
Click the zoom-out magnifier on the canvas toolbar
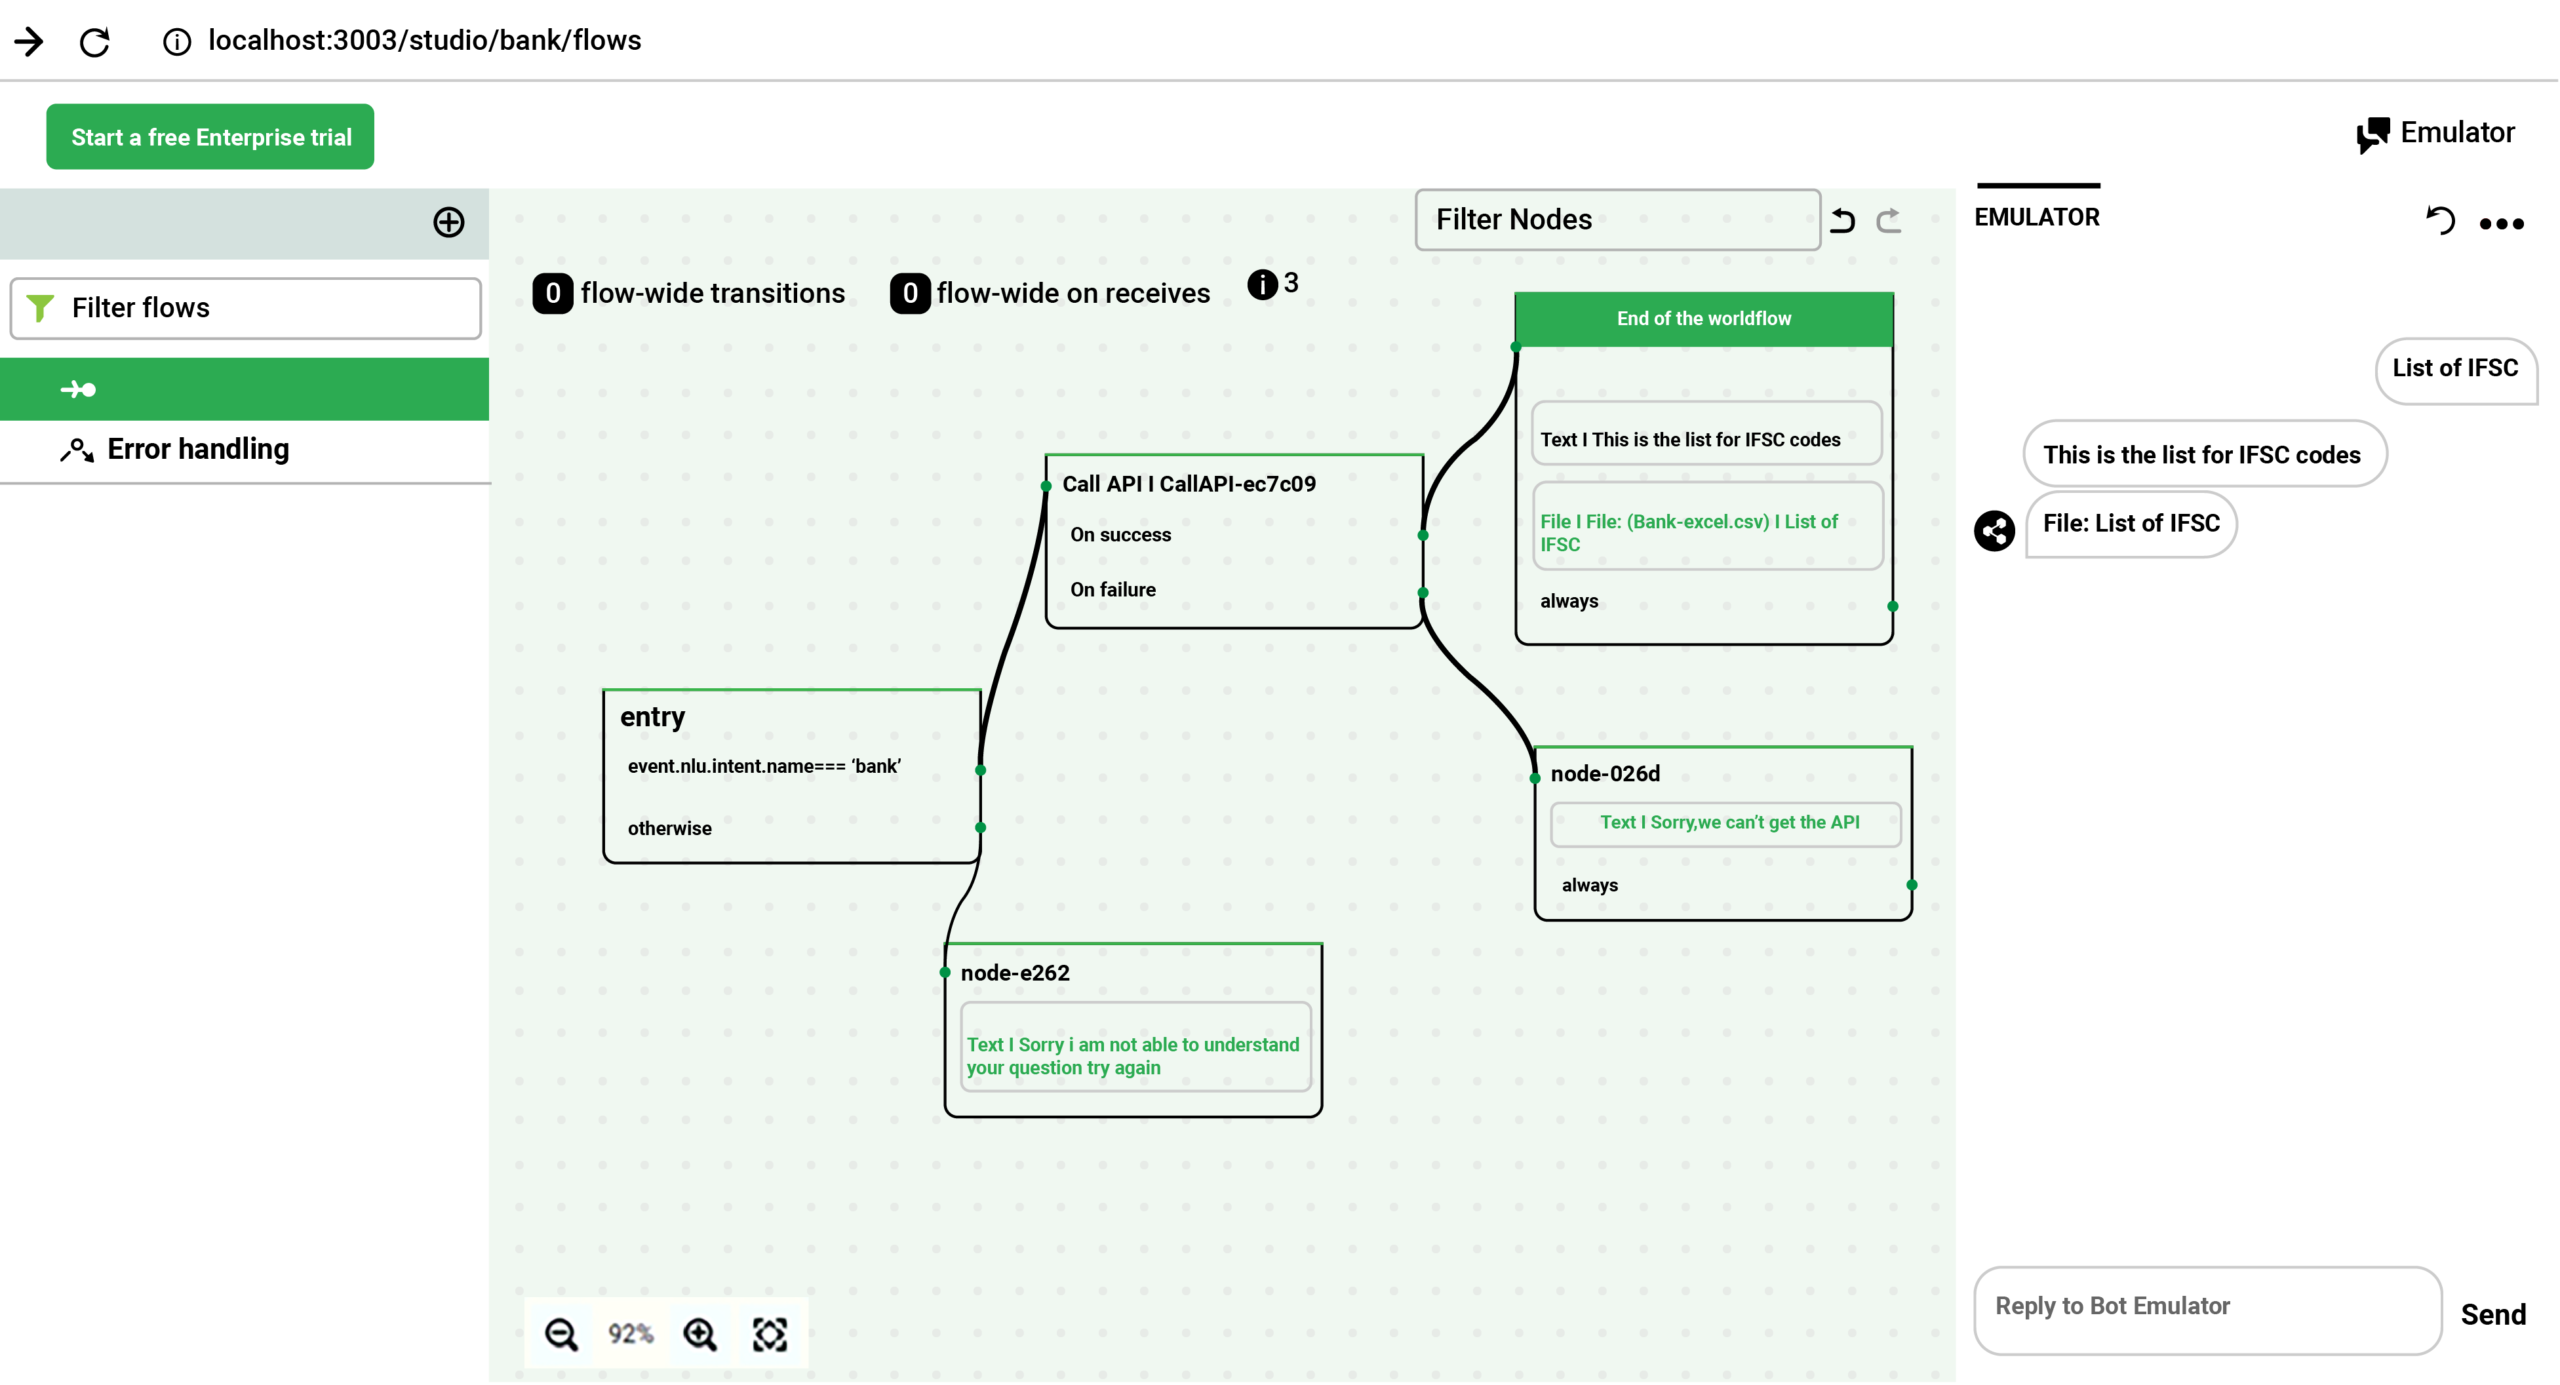pos(561,1333)
